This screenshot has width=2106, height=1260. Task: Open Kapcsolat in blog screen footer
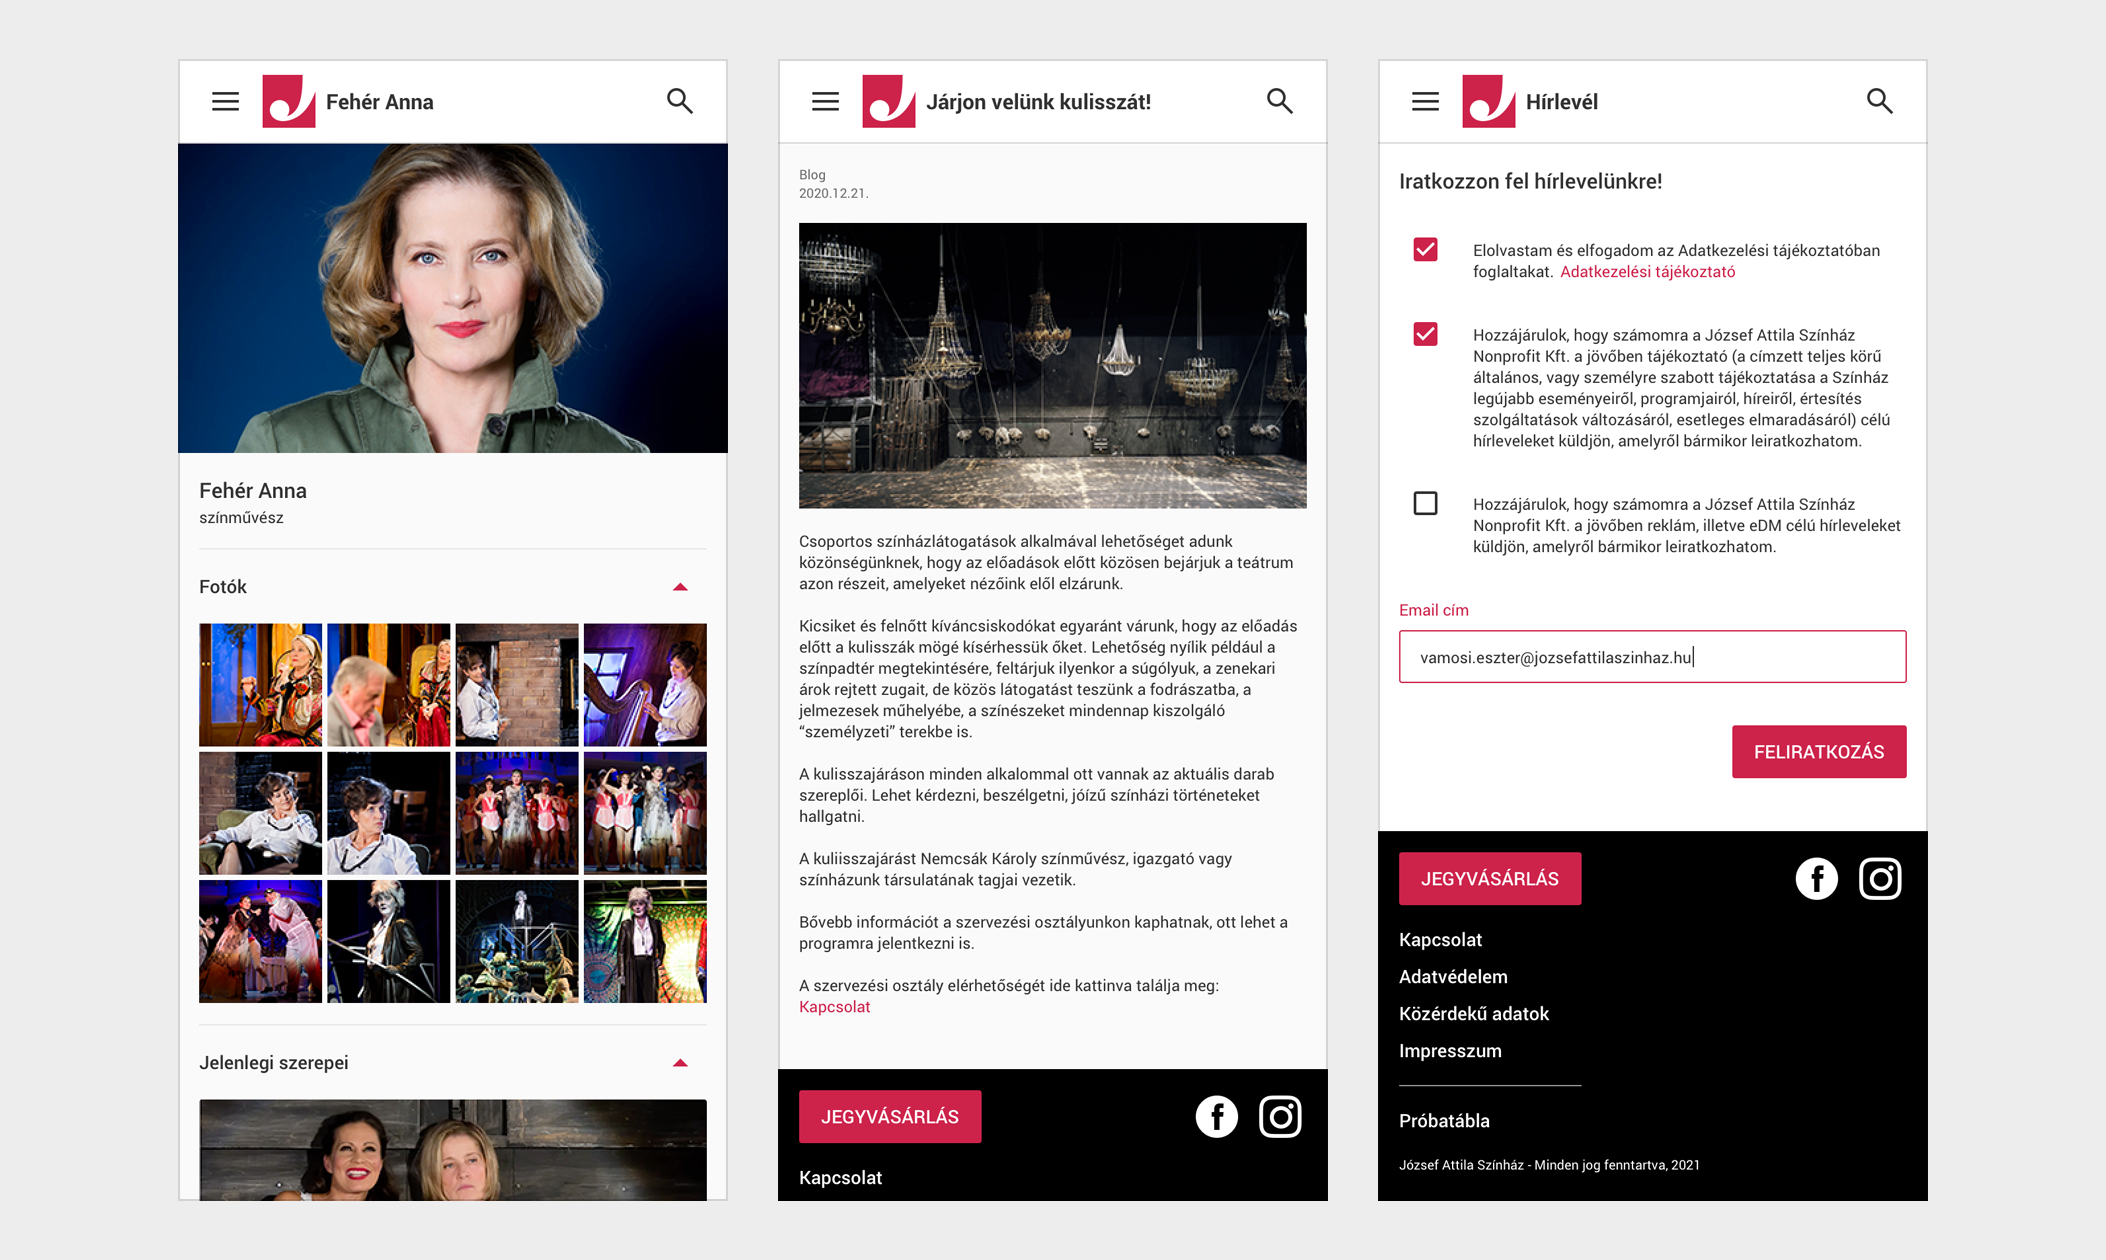840,1178
